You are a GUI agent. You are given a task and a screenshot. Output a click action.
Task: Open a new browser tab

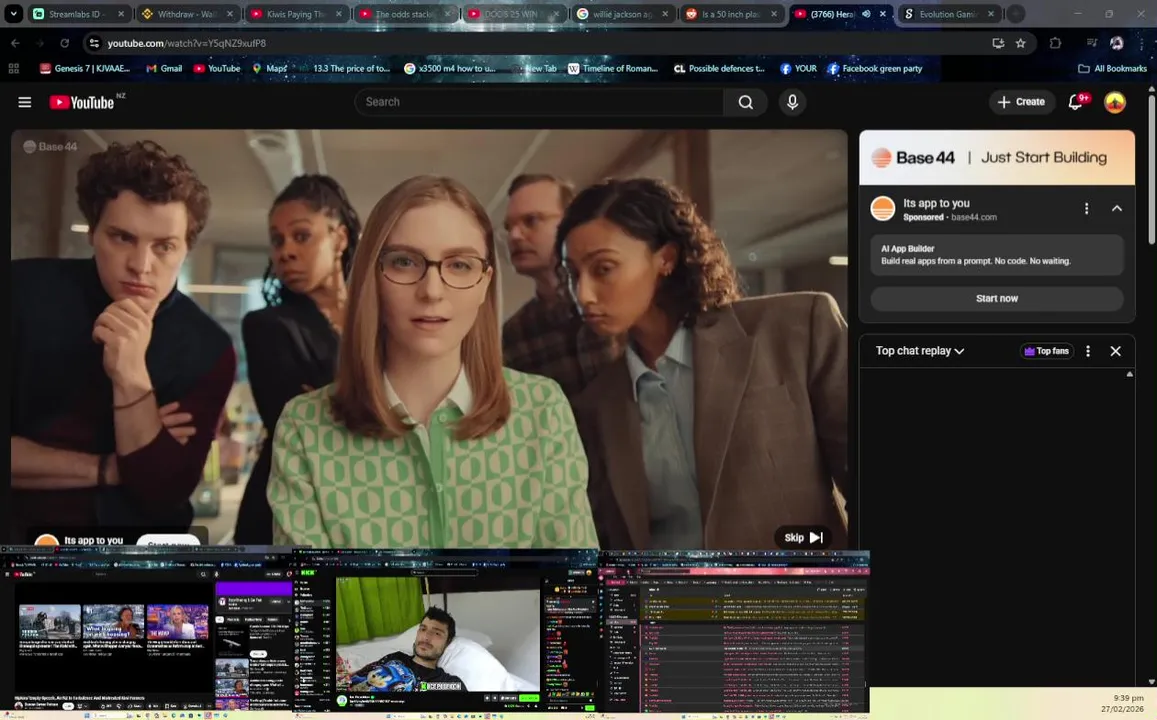[x=1016, y=14]
